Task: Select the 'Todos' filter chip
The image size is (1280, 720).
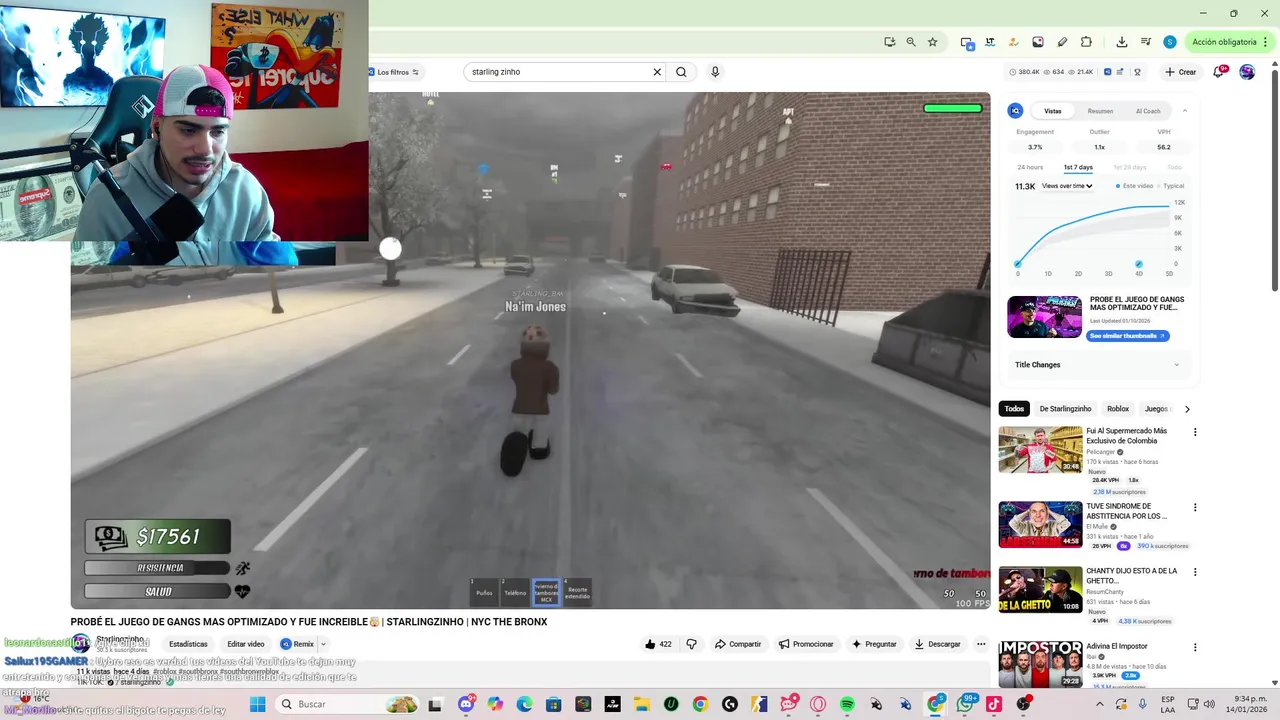Action: click(1014, 409)
